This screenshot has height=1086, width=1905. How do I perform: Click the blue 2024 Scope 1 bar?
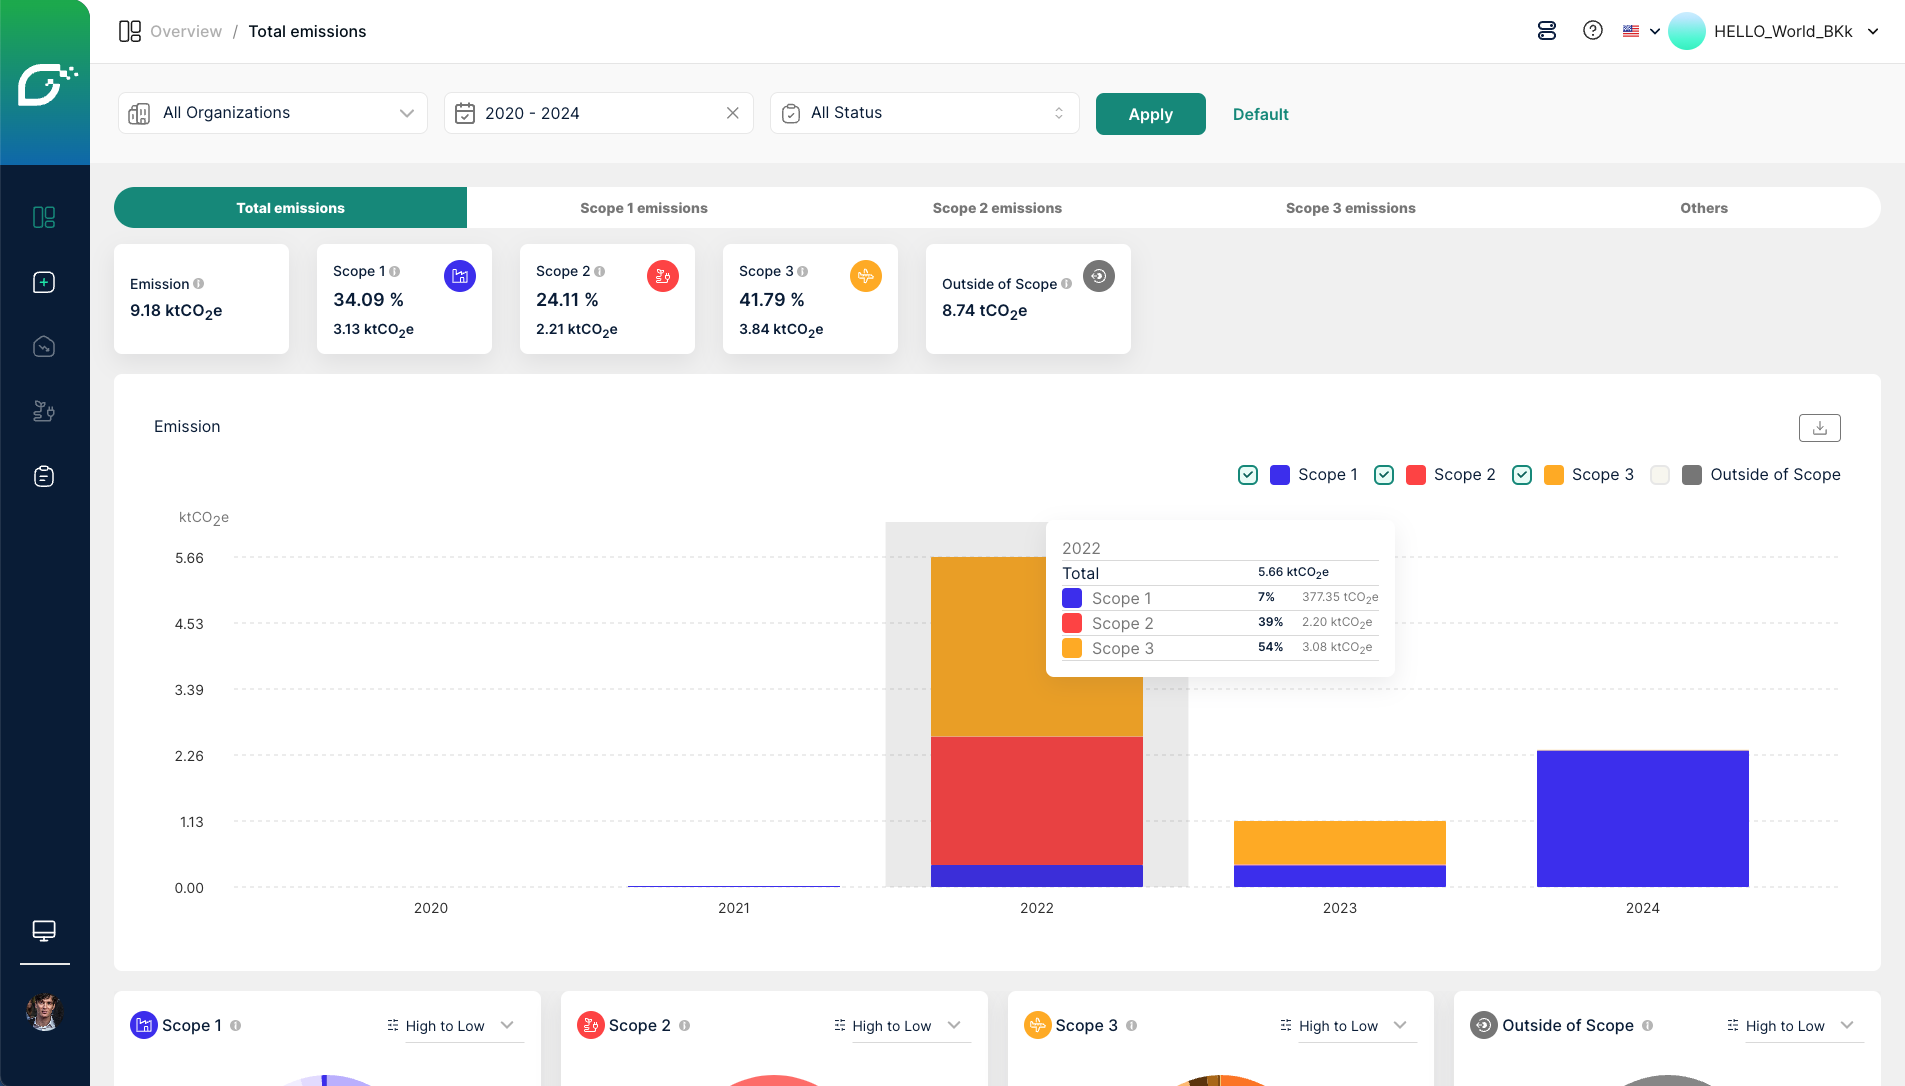tap(1642, 818)
